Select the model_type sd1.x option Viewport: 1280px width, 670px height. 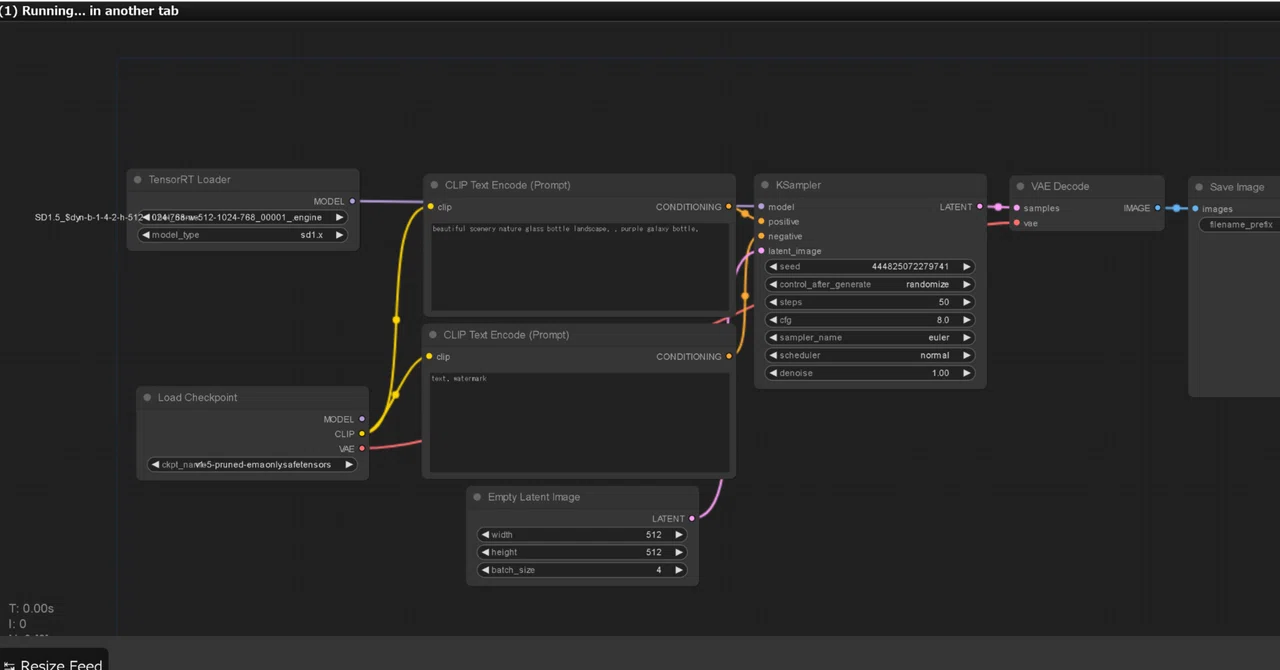click(x=243, y=235)
